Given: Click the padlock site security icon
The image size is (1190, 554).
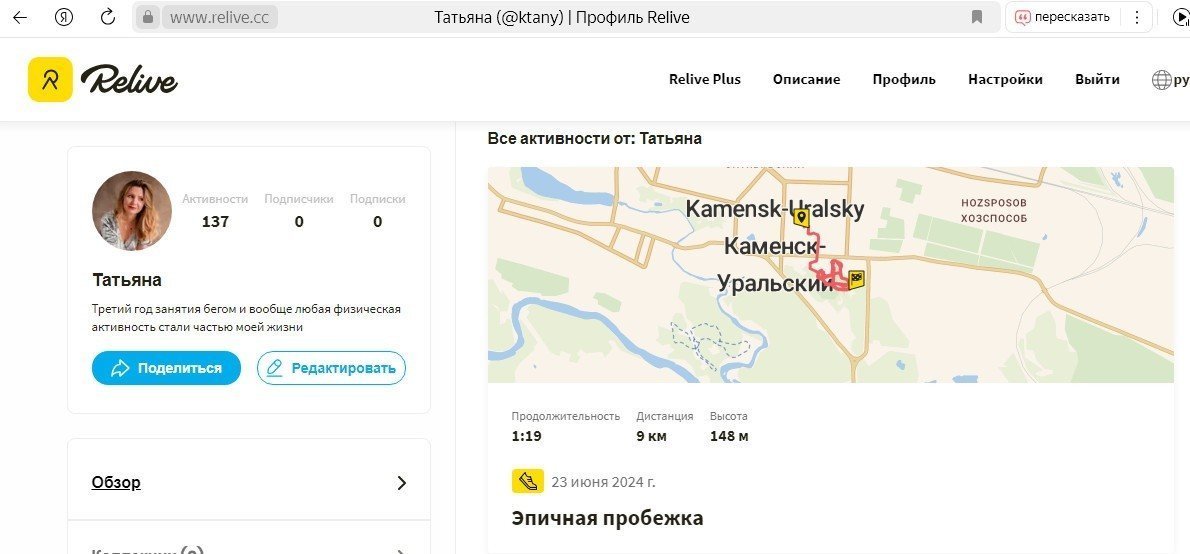Looking at the screenshot, I should [x=148, y=17].
